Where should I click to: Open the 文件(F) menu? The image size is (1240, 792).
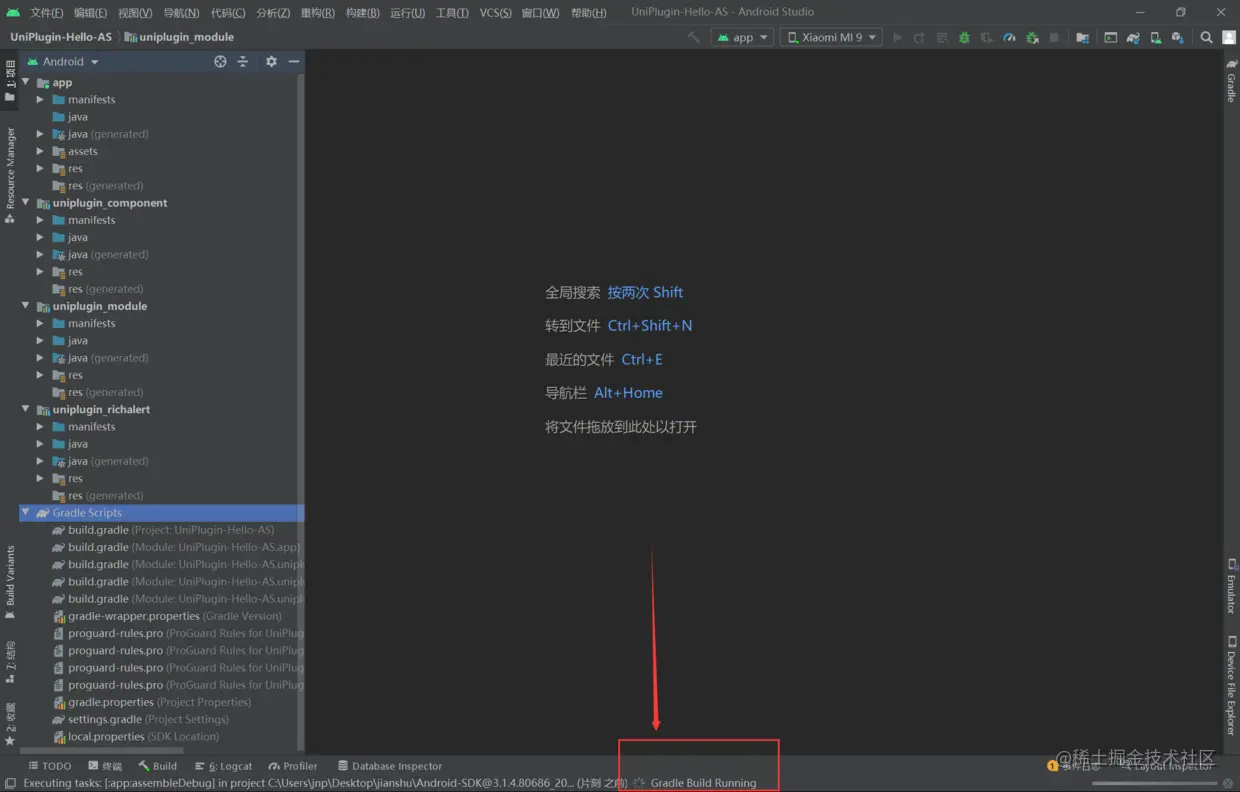pyautogui.click(x=46, y=12)
